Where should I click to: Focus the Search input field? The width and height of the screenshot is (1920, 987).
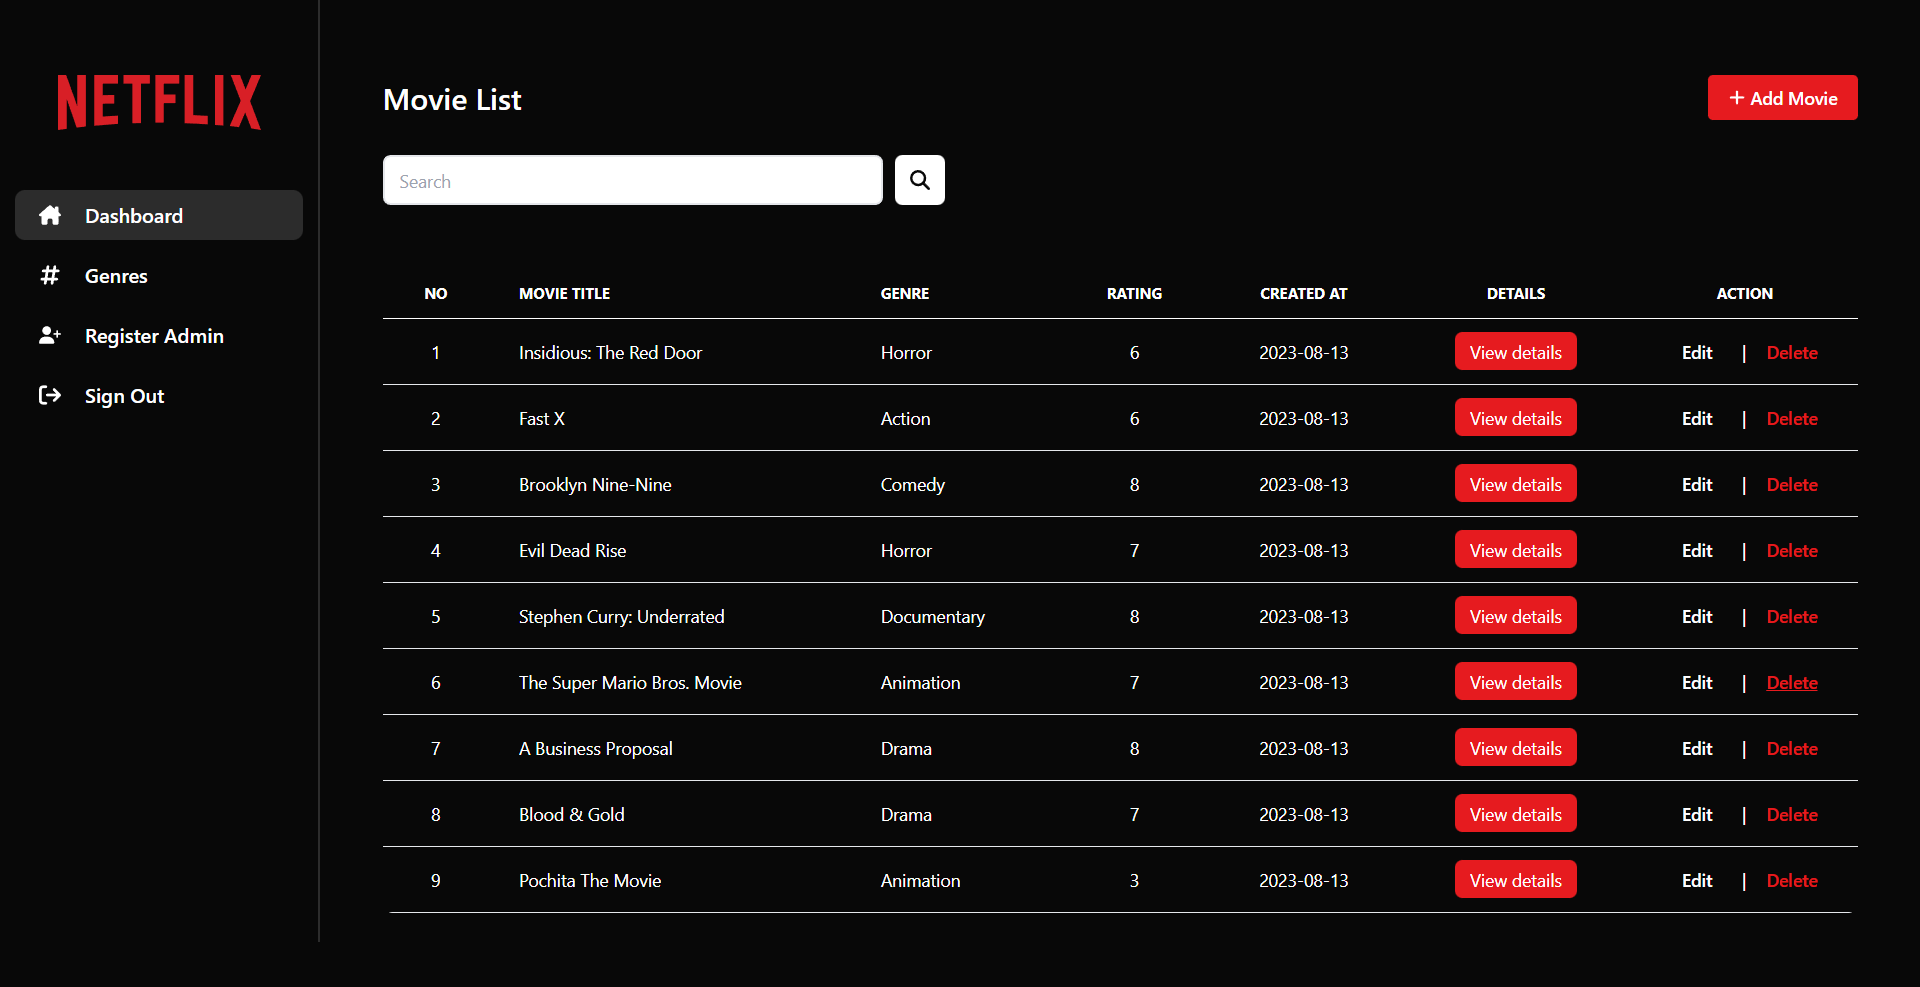point(633,180)
